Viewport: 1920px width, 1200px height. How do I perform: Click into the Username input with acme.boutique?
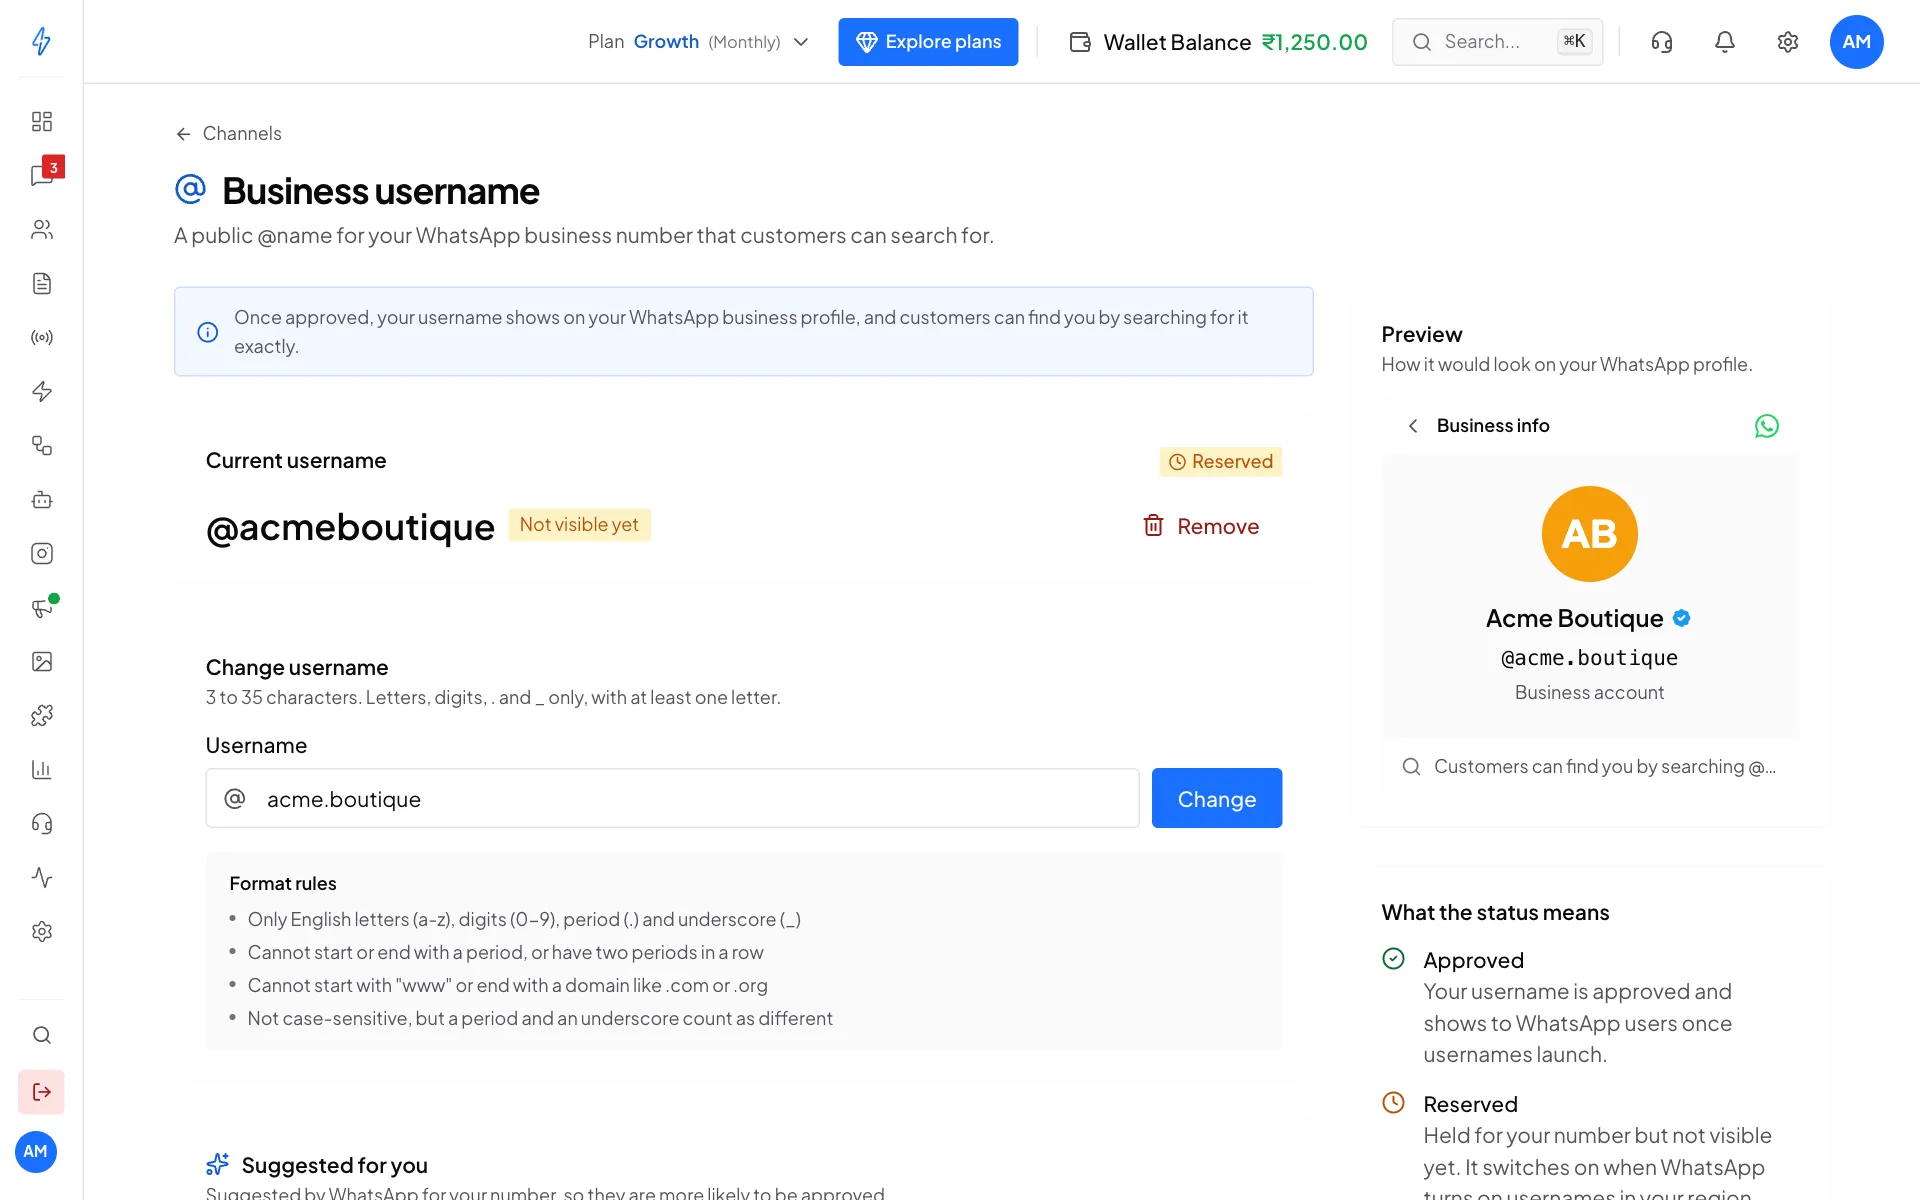coord(672,798)
